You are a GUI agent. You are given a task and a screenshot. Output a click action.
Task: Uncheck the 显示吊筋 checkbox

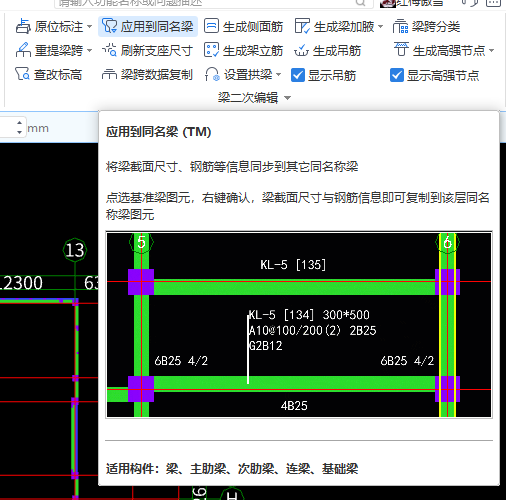pos(298,75)
